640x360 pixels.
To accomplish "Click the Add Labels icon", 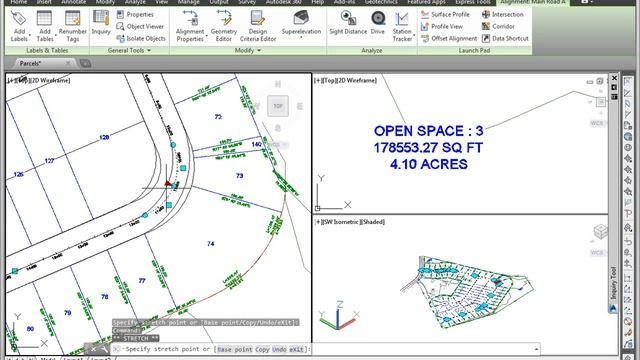I will [x=19, y=18].
